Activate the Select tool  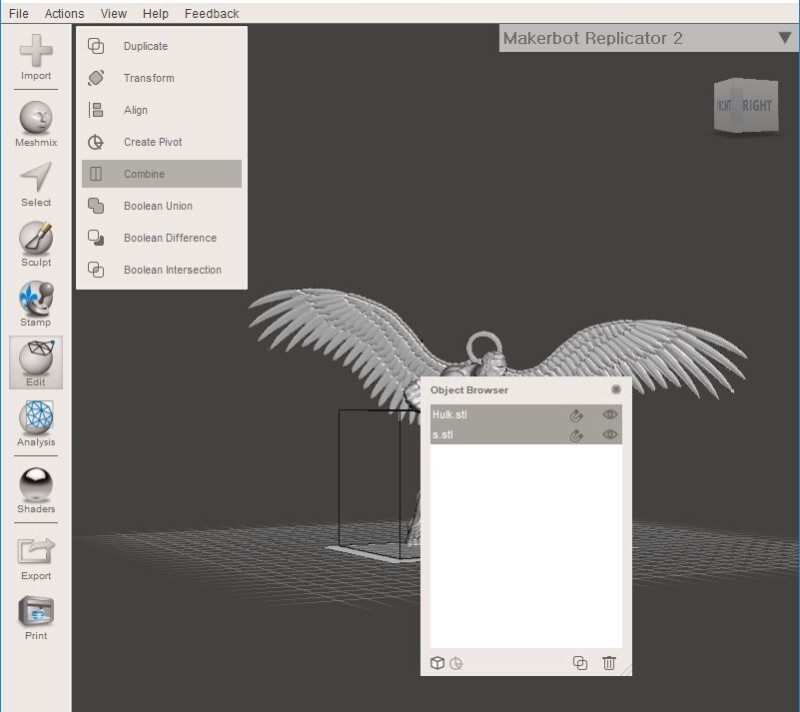(36, 185)
